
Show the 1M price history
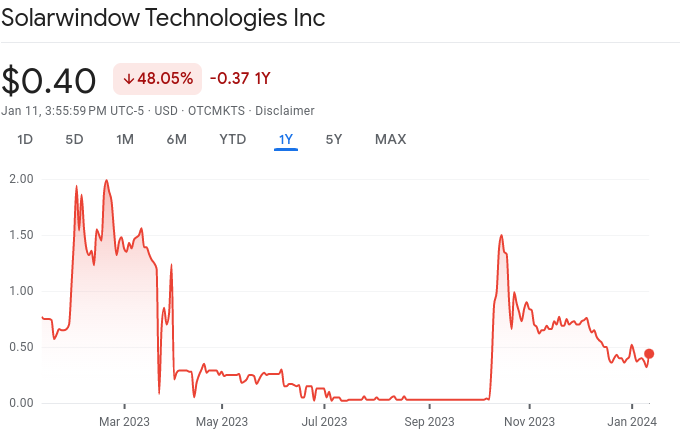(125, 139)
